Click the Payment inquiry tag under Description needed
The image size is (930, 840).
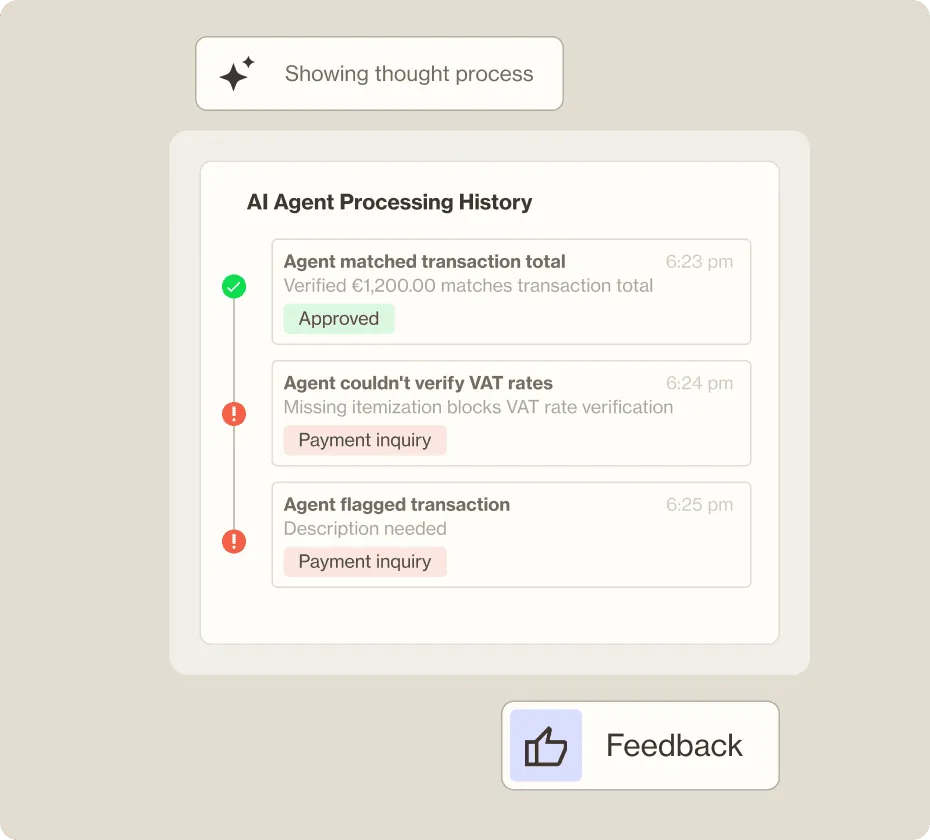pyautogui.click(x=365, y=562)
